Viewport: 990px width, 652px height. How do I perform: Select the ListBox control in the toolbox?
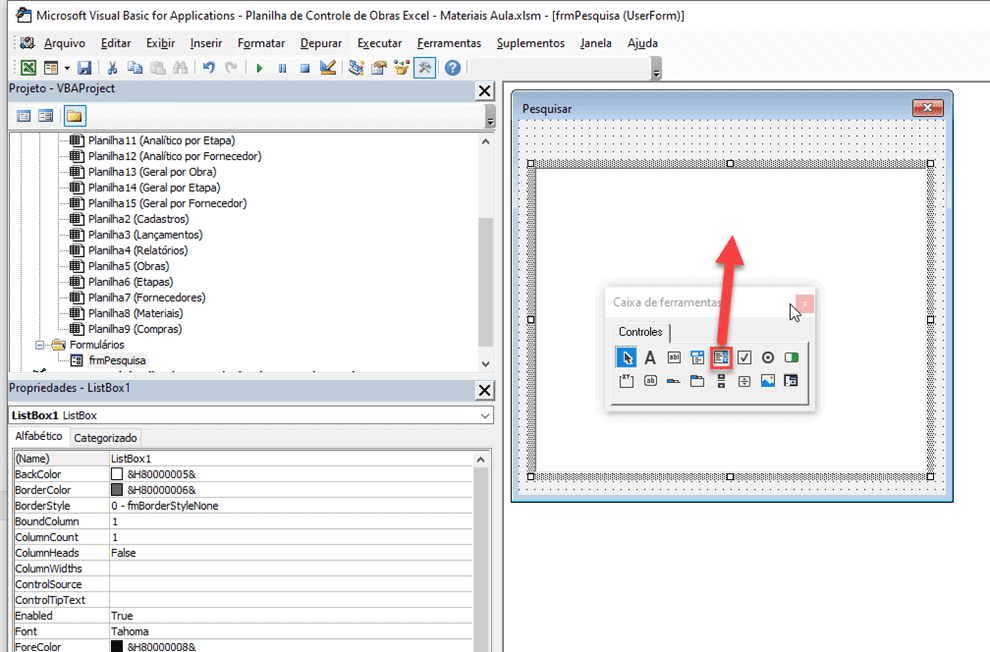tap(721, 357)
